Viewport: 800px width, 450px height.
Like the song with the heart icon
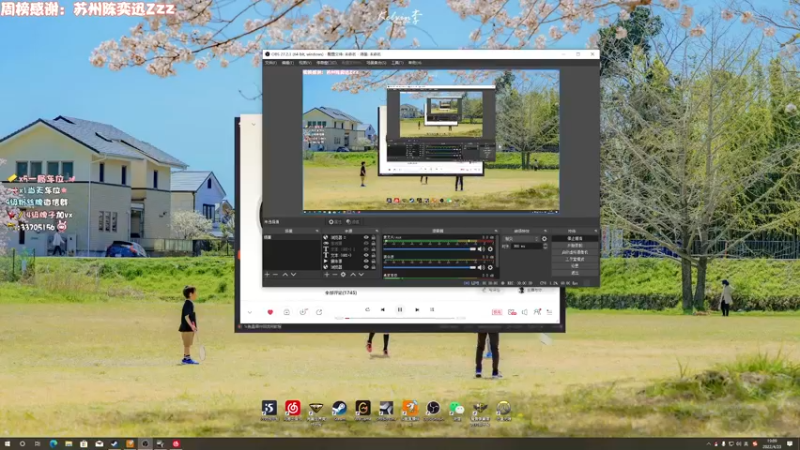270,312
